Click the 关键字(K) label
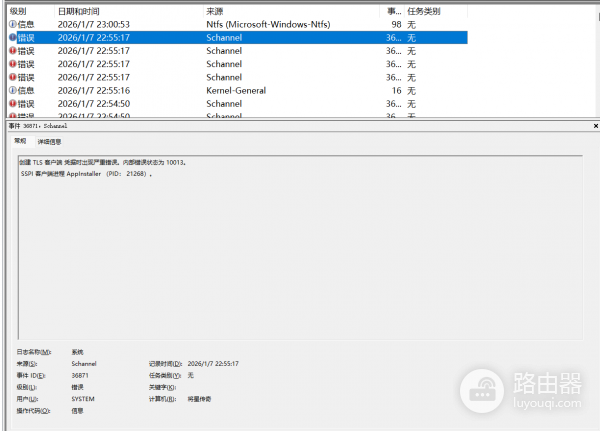Screen dimensions: 600x431 (x=162, y=387)
